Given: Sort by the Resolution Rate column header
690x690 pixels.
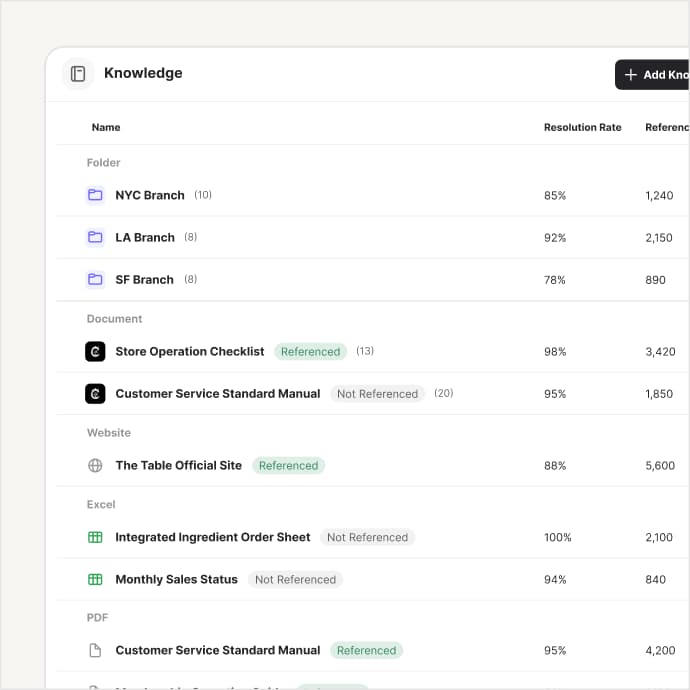Looking at the screenshot, I should pos(583,127).
